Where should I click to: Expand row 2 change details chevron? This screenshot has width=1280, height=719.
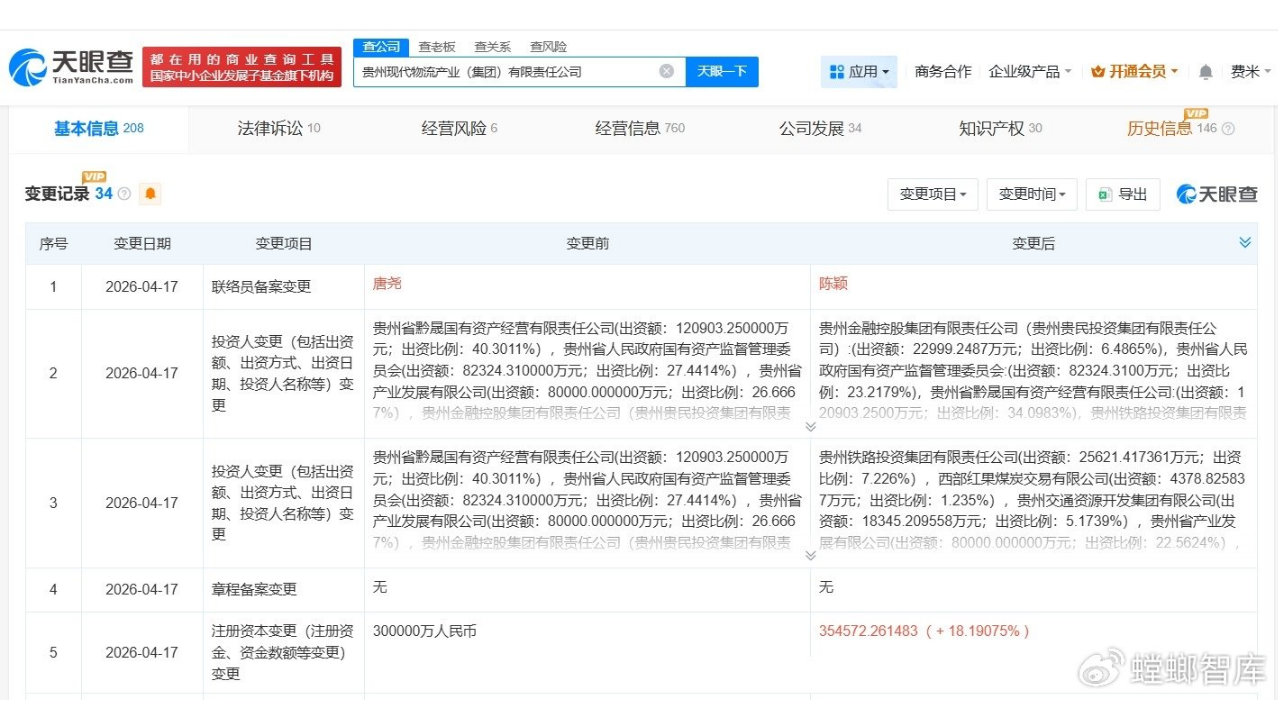pyautogui.click(x=811, y=427)
